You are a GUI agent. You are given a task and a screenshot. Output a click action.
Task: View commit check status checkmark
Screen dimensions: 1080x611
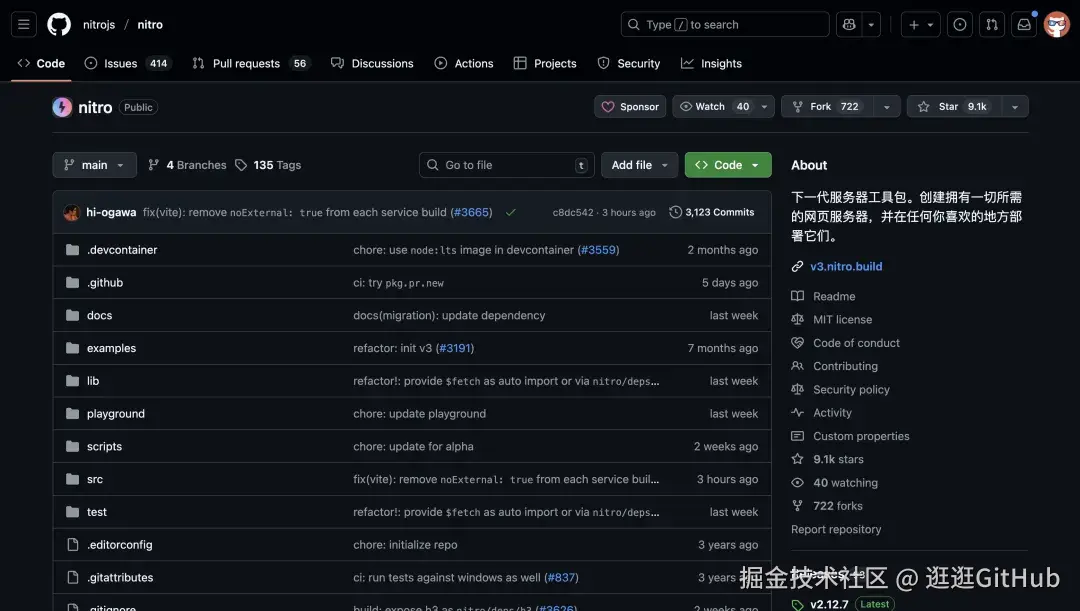tap(510, 212)
